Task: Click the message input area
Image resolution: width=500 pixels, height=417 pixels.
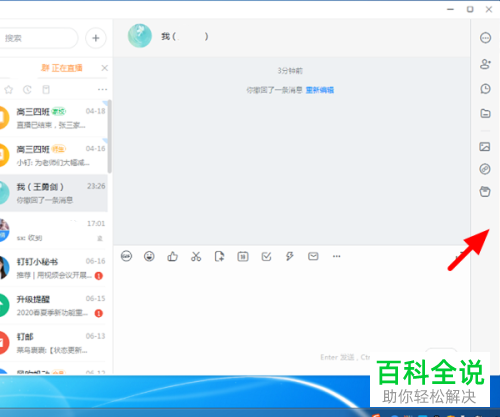Action: tap(292, 307)
